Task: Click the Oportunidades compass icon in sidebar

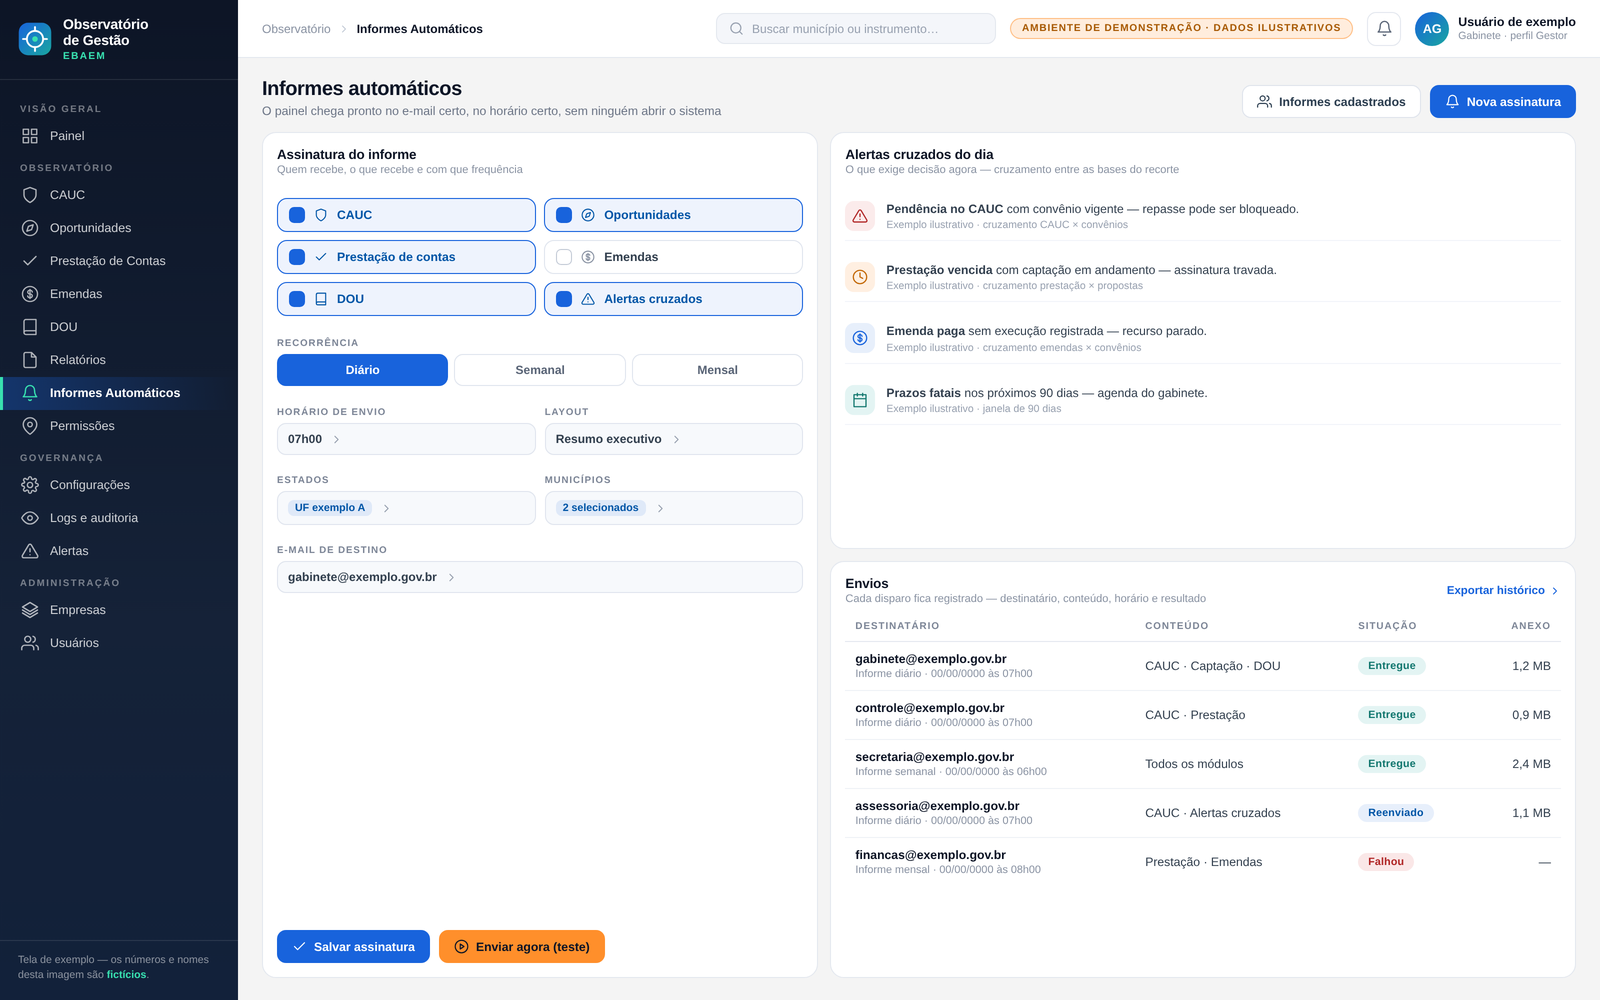Action: pos(30,228)
